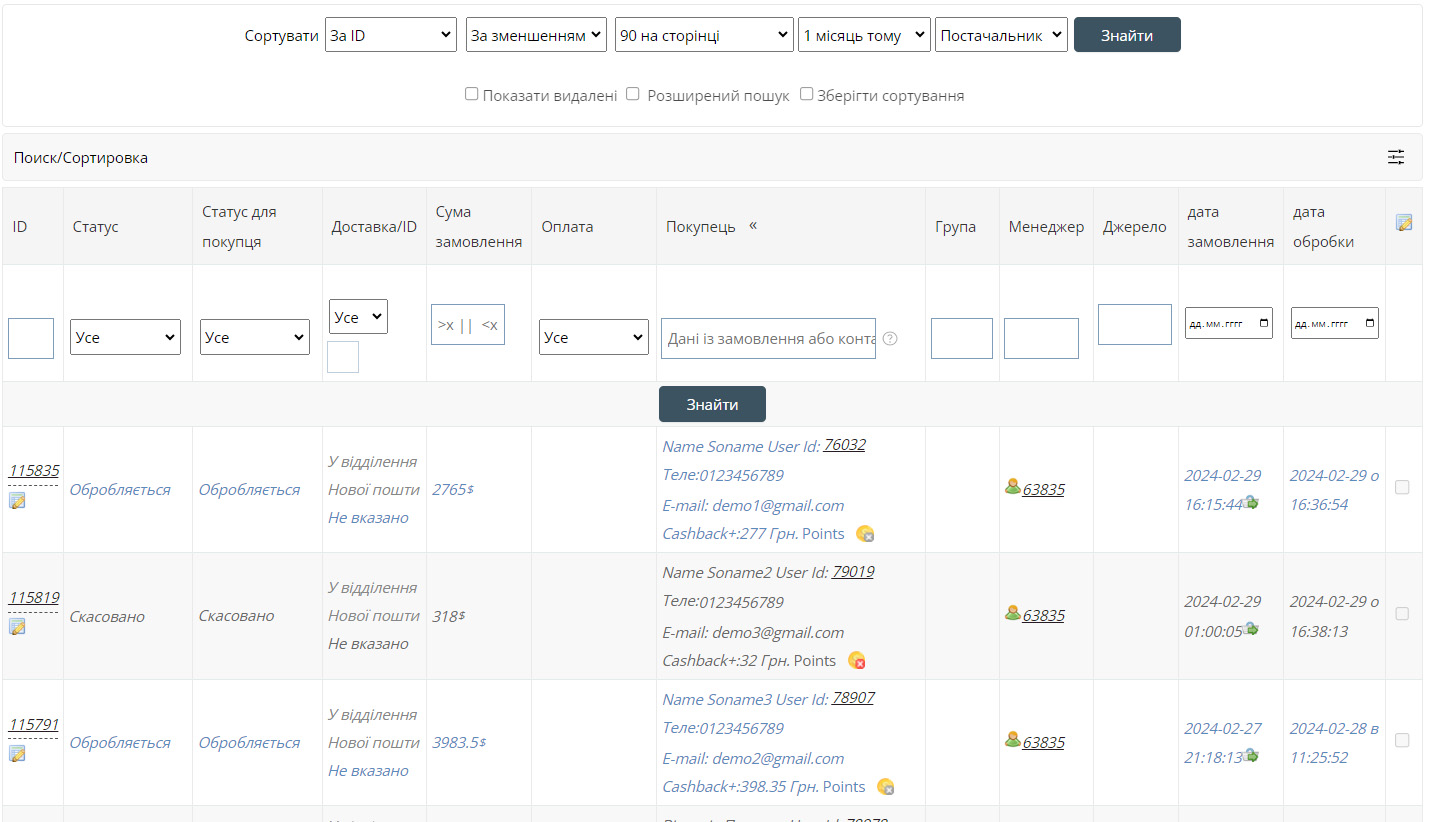The height and width of the screenshot is (822, 1429).
Task: Open user ID 76032 link
Action: (x=844, y=445)
